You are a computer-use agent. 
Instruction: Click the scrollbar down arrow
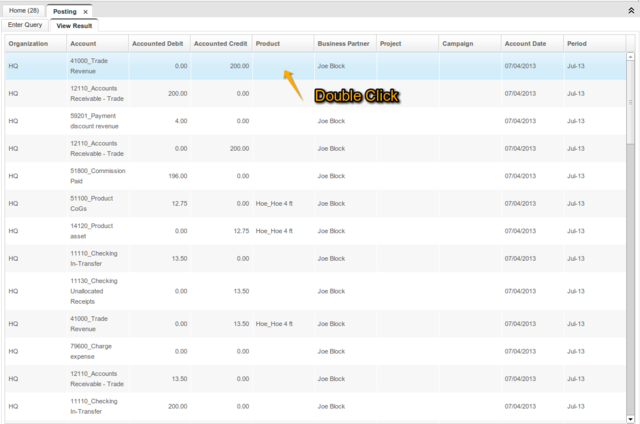[x=630, y=416]
